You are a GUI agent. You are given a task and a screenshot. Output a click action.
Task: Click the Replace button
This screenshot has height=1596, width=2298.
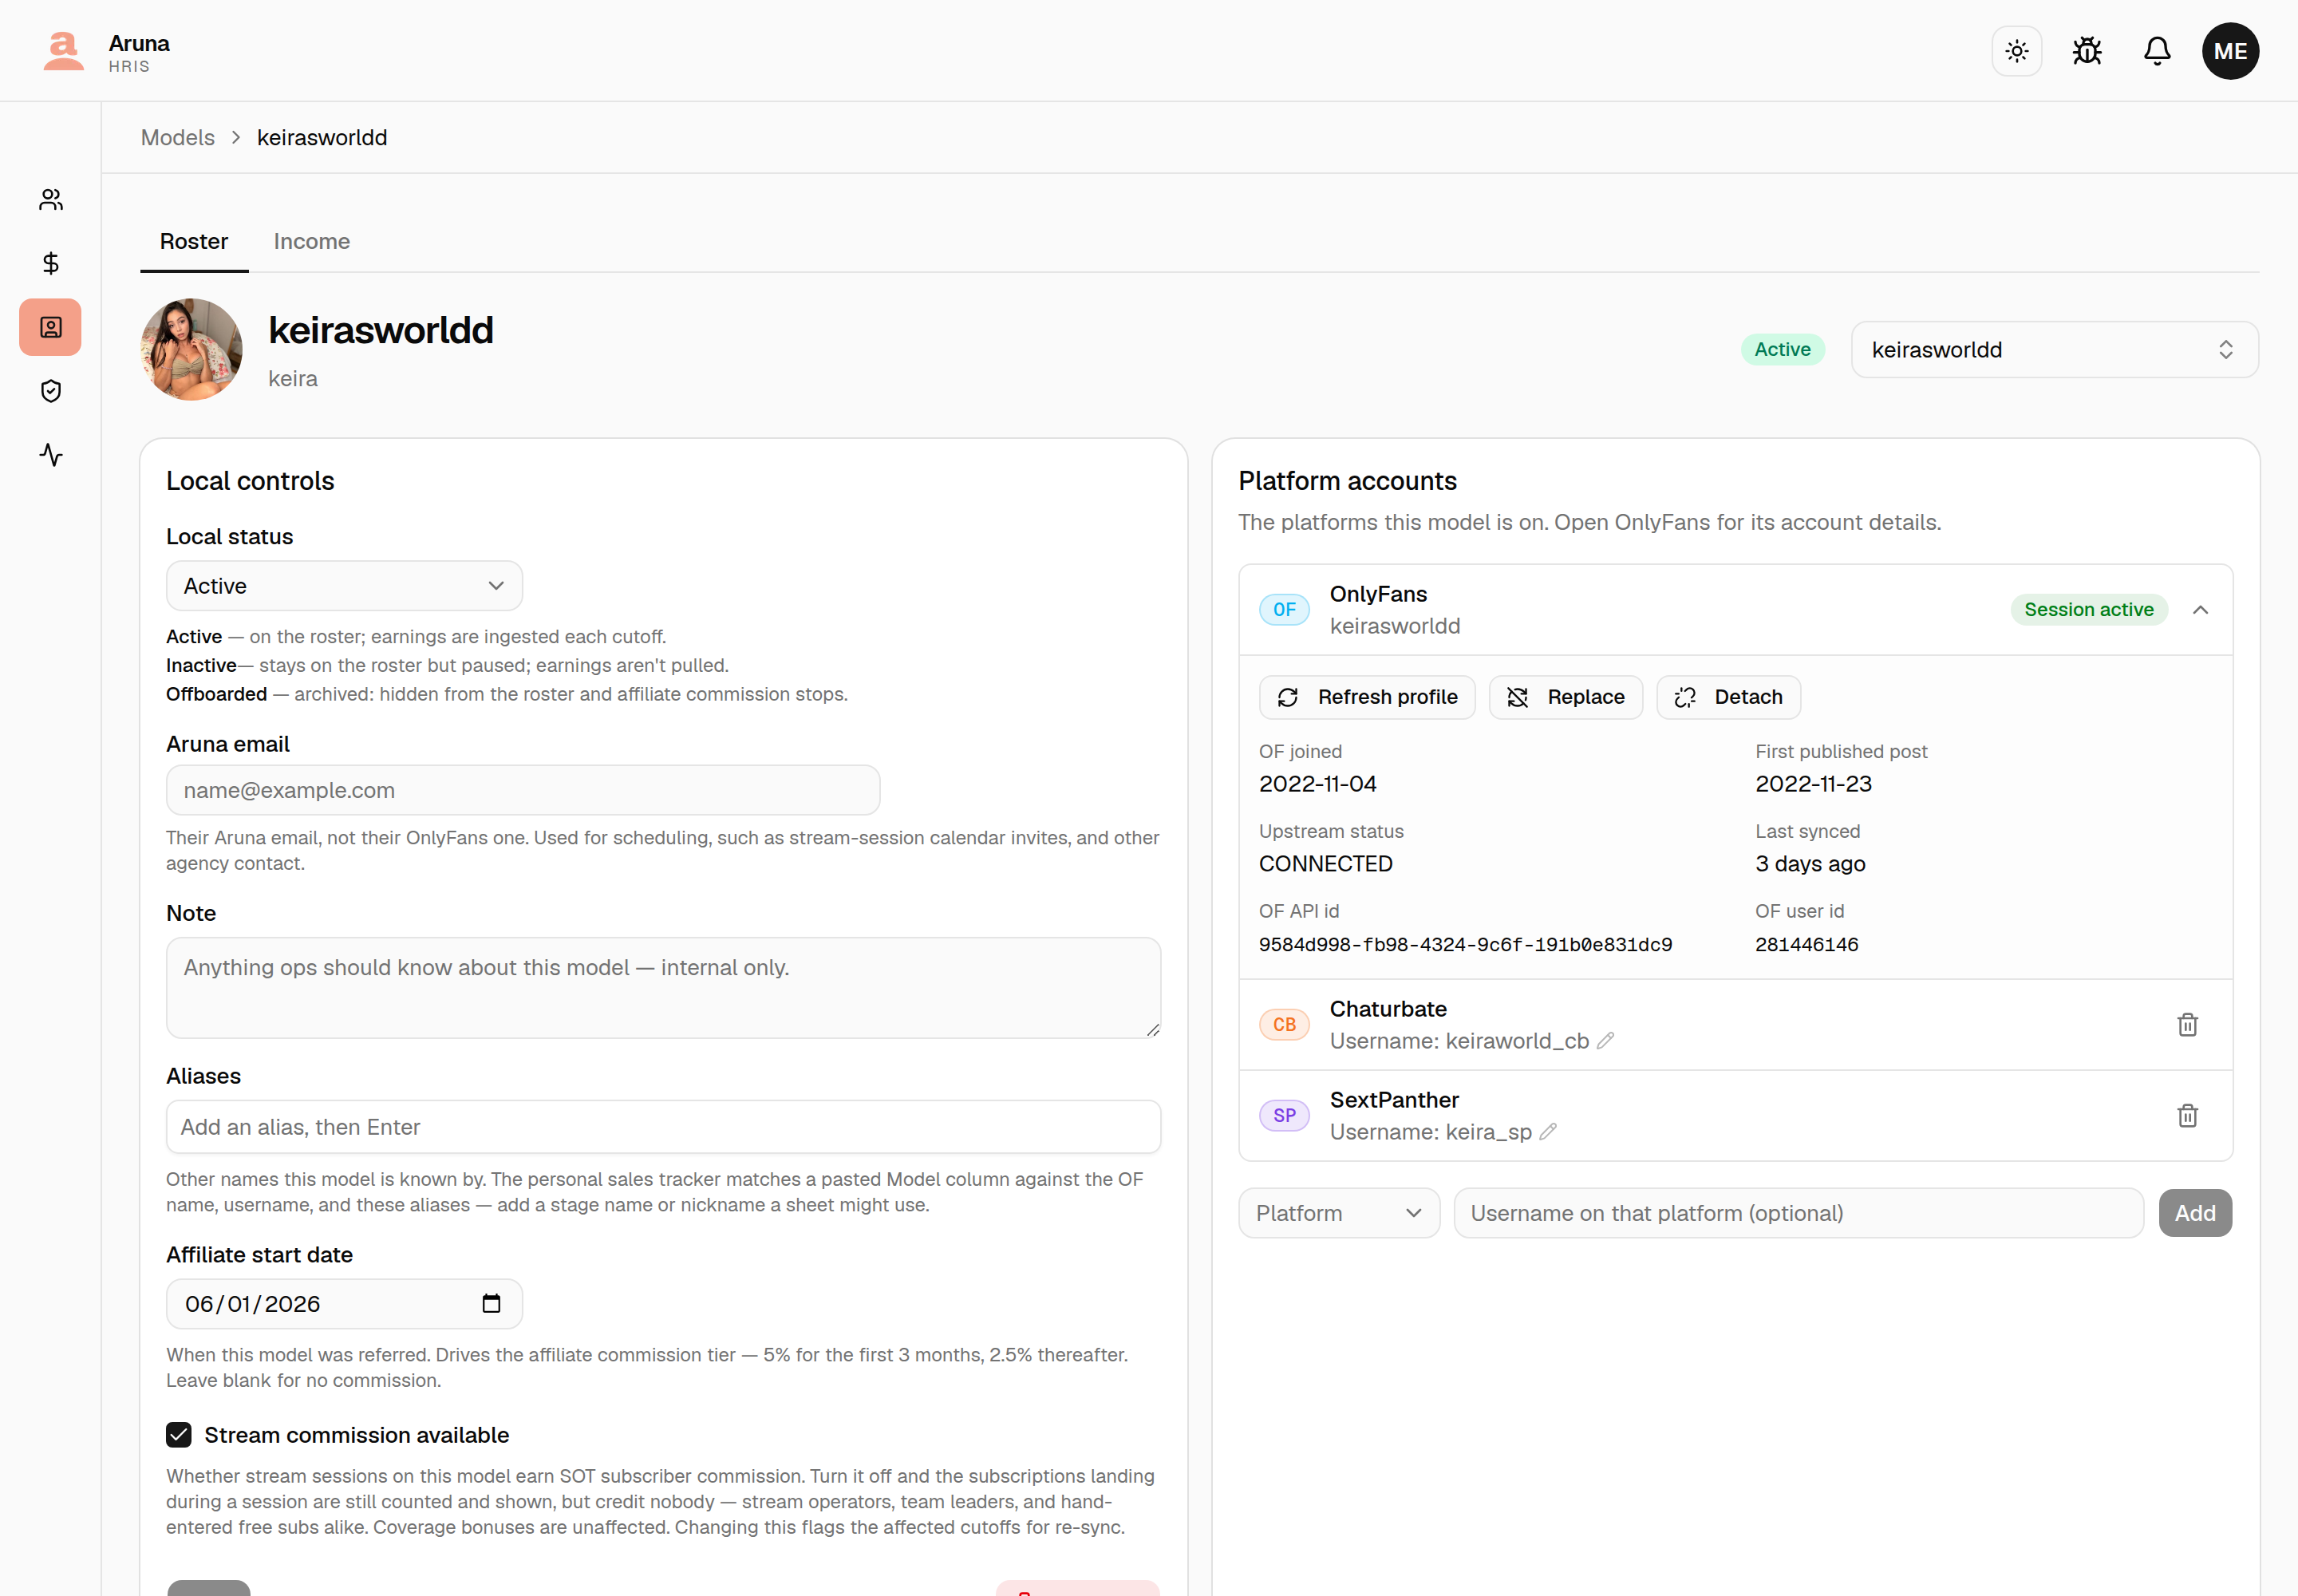pos(1565,698)
